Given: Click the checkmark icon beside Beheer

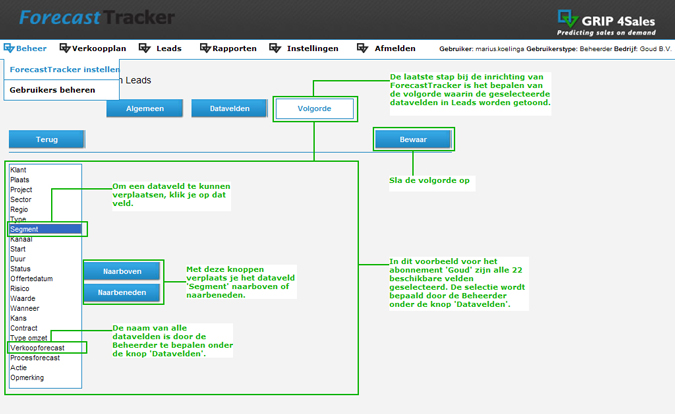Looking at the screenshot, I should coord(9,48).
